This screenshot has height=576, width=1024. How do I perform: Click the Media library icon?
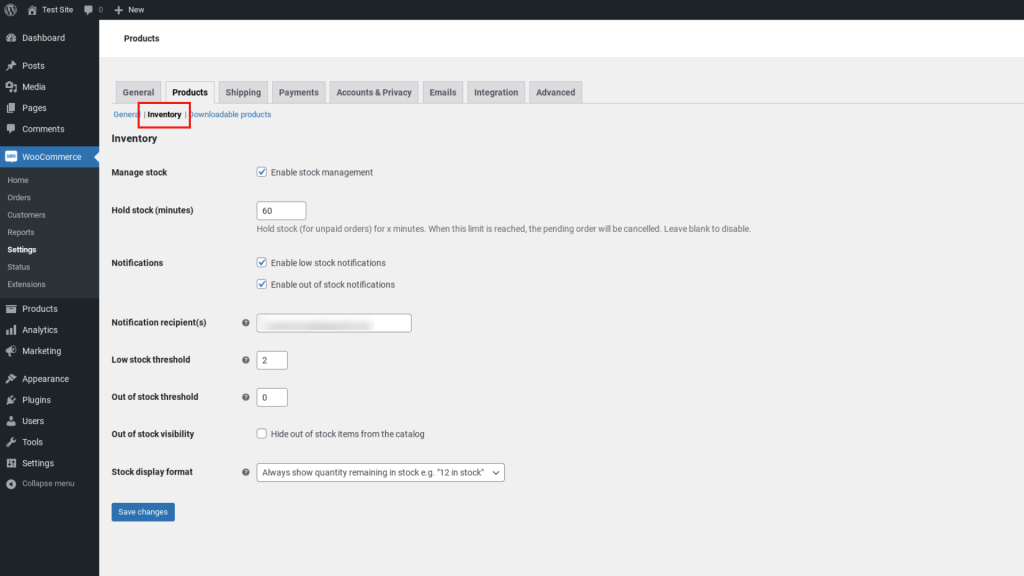click(x=11, y=87)
